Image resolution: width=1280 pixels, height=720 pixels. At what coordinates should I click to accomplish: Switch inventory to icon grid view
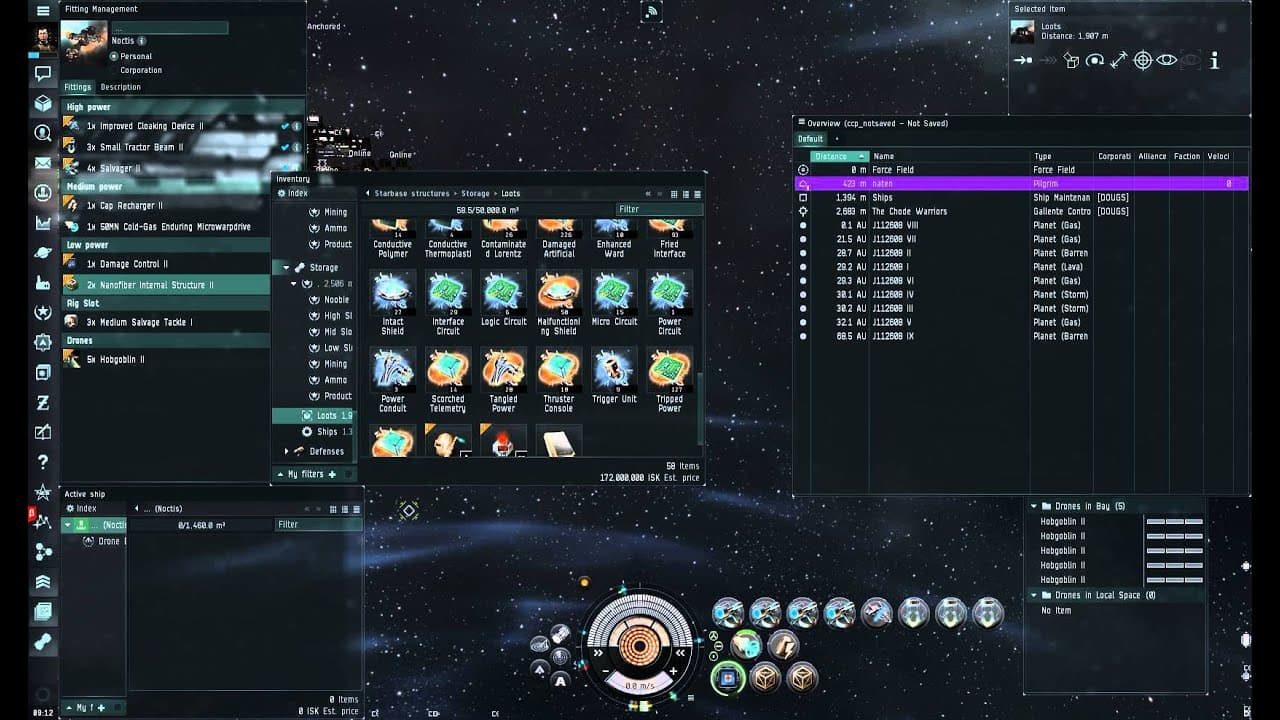point(674,194)
